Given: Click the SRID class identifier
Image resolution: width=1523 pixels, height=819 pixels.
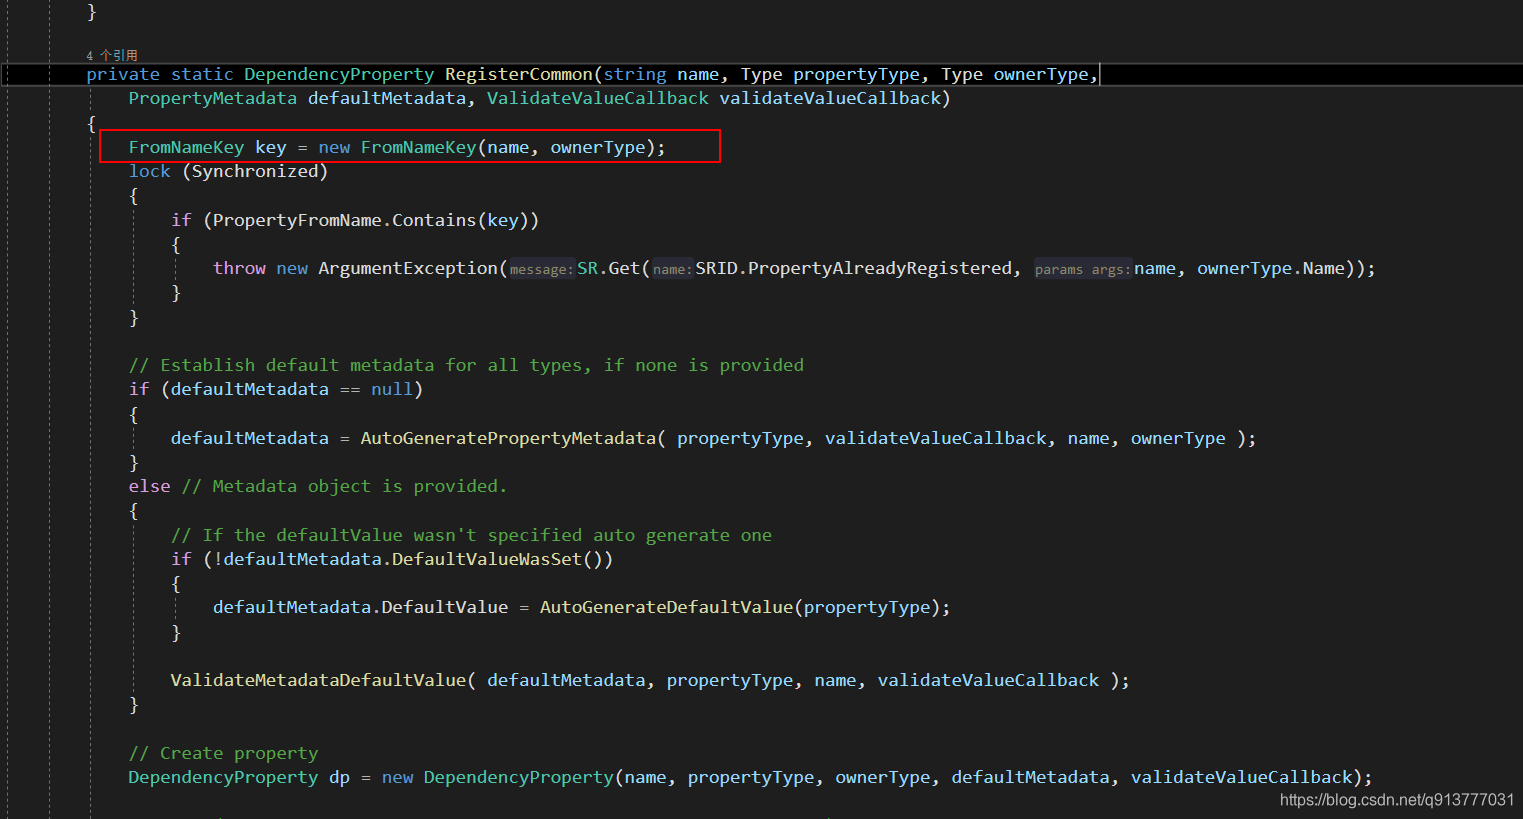Looking at the screenshot, I should 716,268.
